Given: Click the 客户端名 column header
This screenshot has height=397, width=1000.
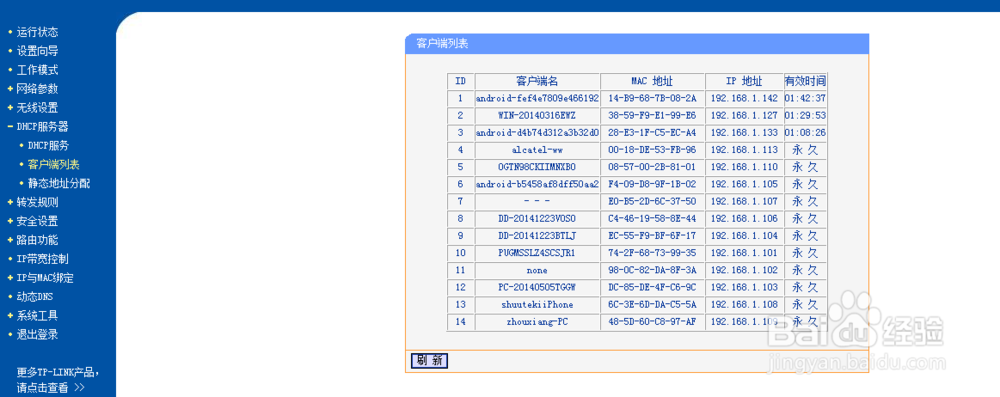Looking at the screenshot, I should click(537, 82).
